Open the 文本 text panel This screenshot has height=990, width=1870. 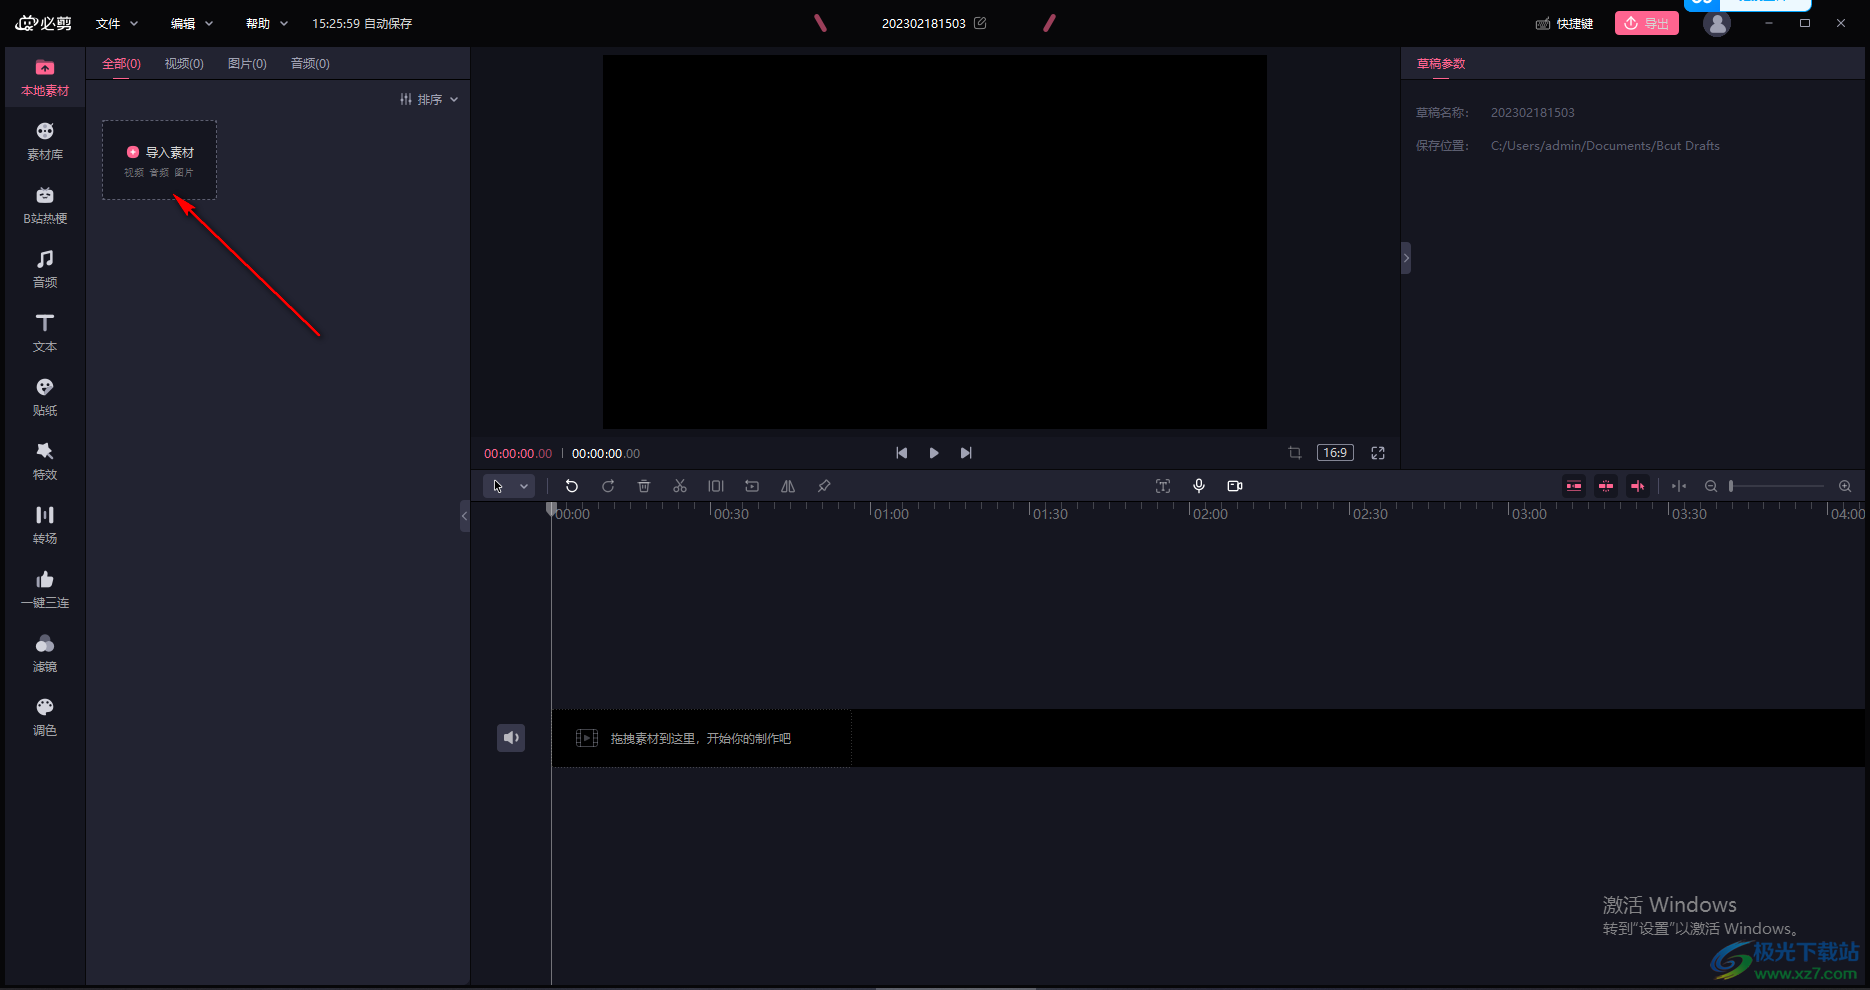pyautogui.click(x=45, y=334)
